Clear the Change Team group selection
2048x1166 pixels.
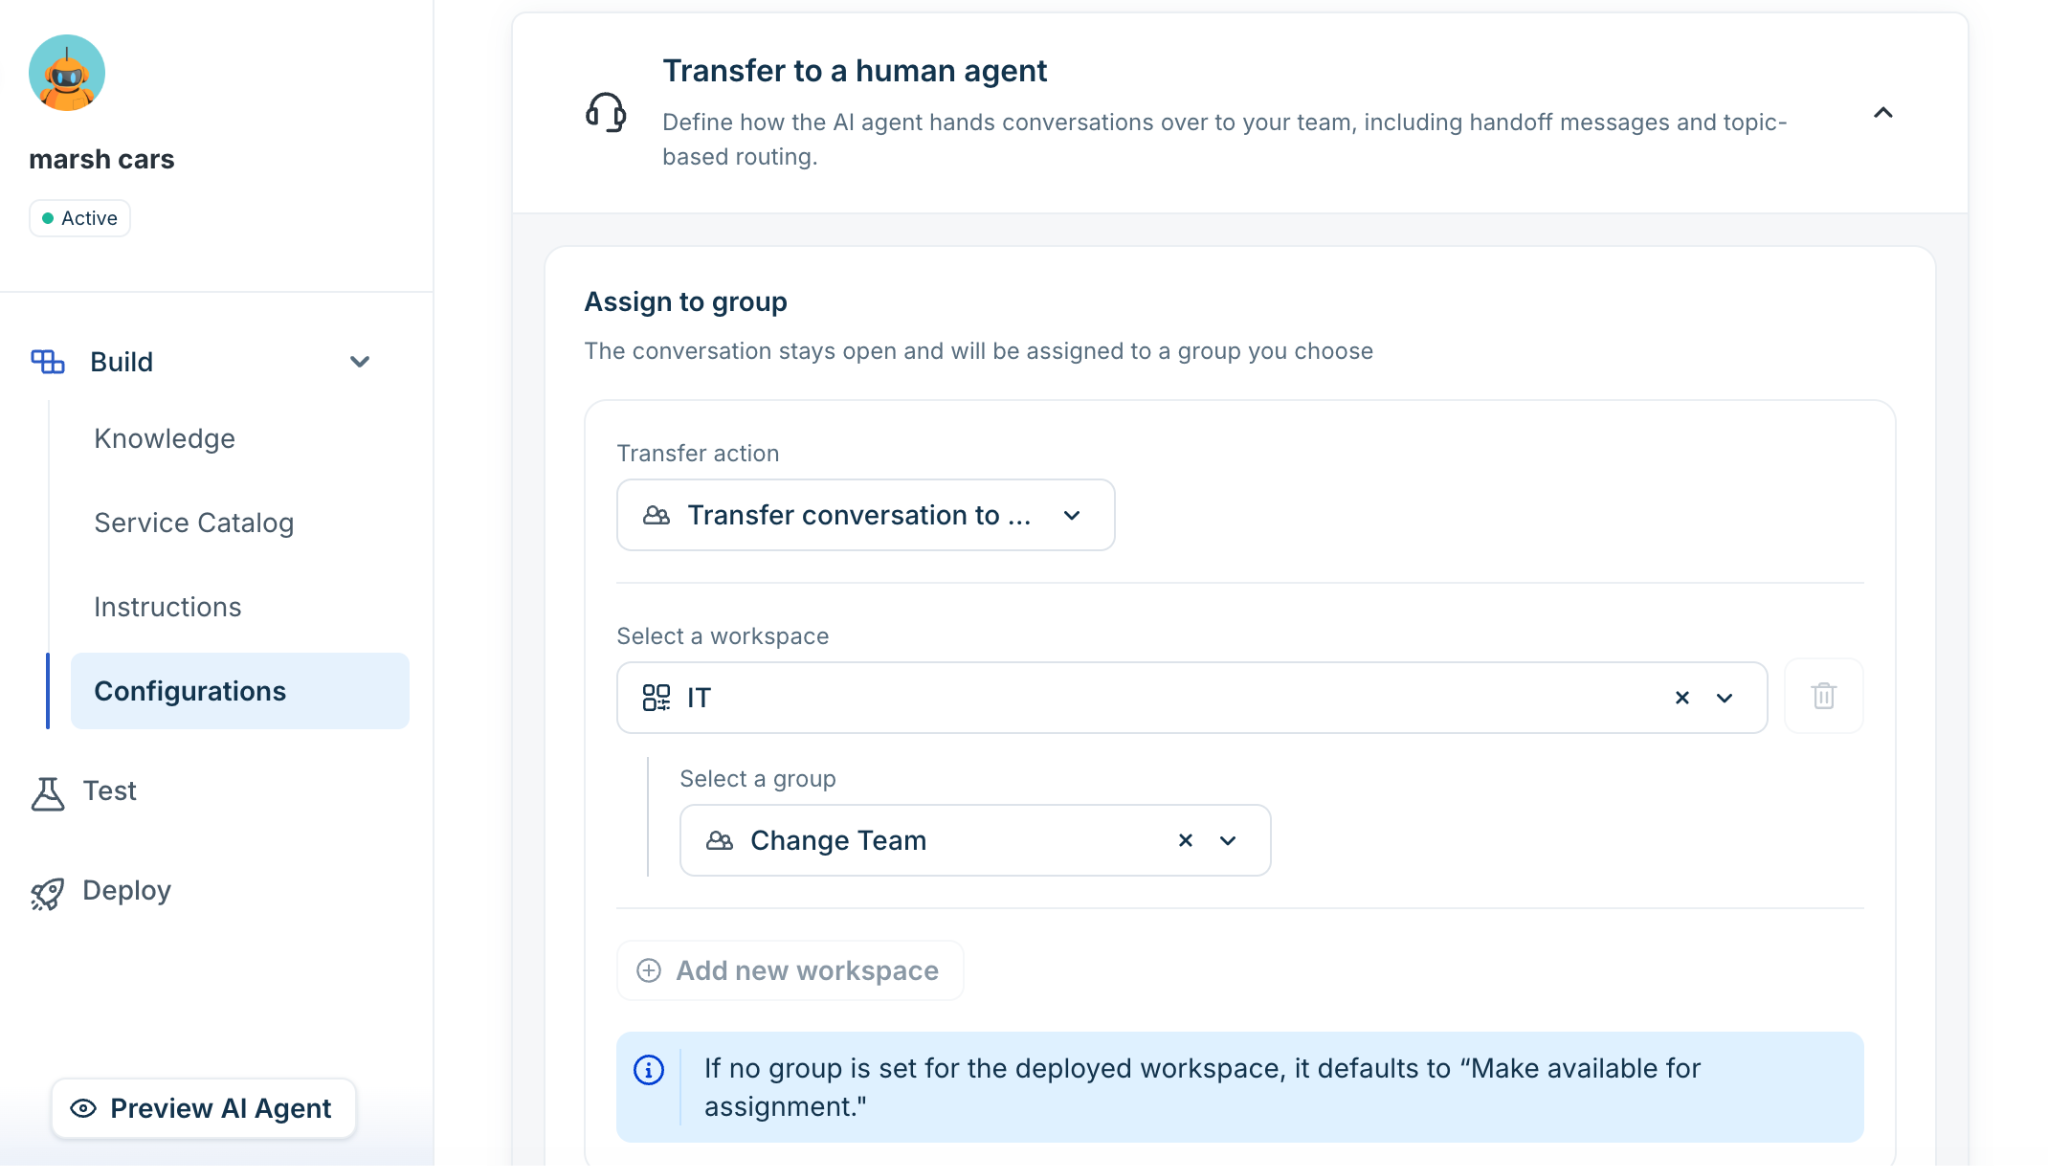1185,840
